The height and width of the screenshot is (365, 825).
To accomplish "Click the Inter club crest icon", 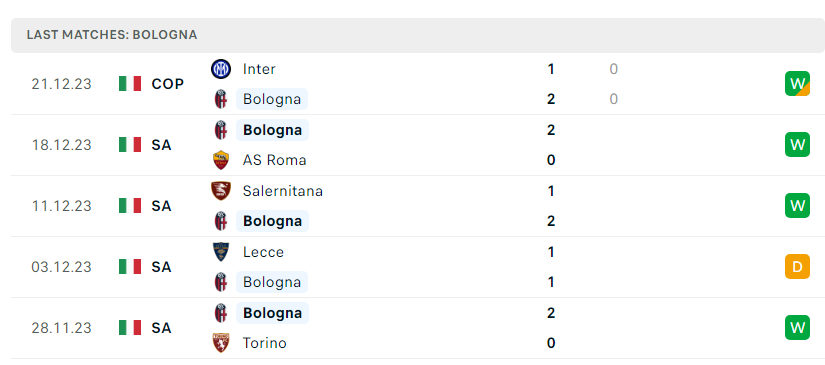I will 220,69.
